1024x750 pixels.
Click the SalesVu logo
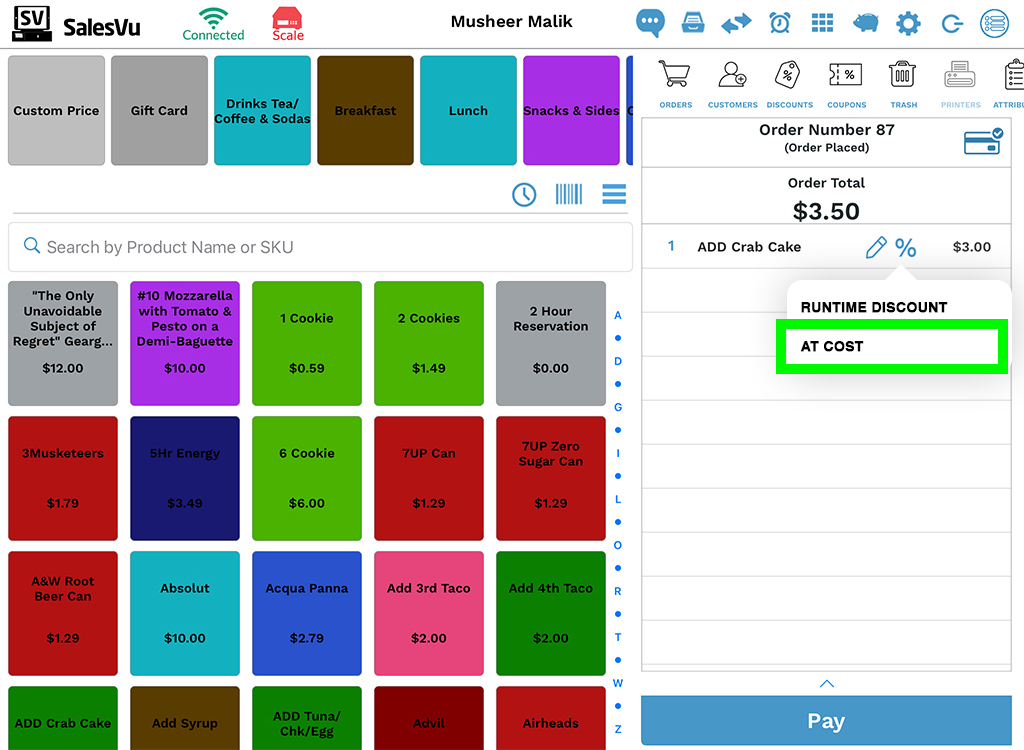[x=76, y=24]
